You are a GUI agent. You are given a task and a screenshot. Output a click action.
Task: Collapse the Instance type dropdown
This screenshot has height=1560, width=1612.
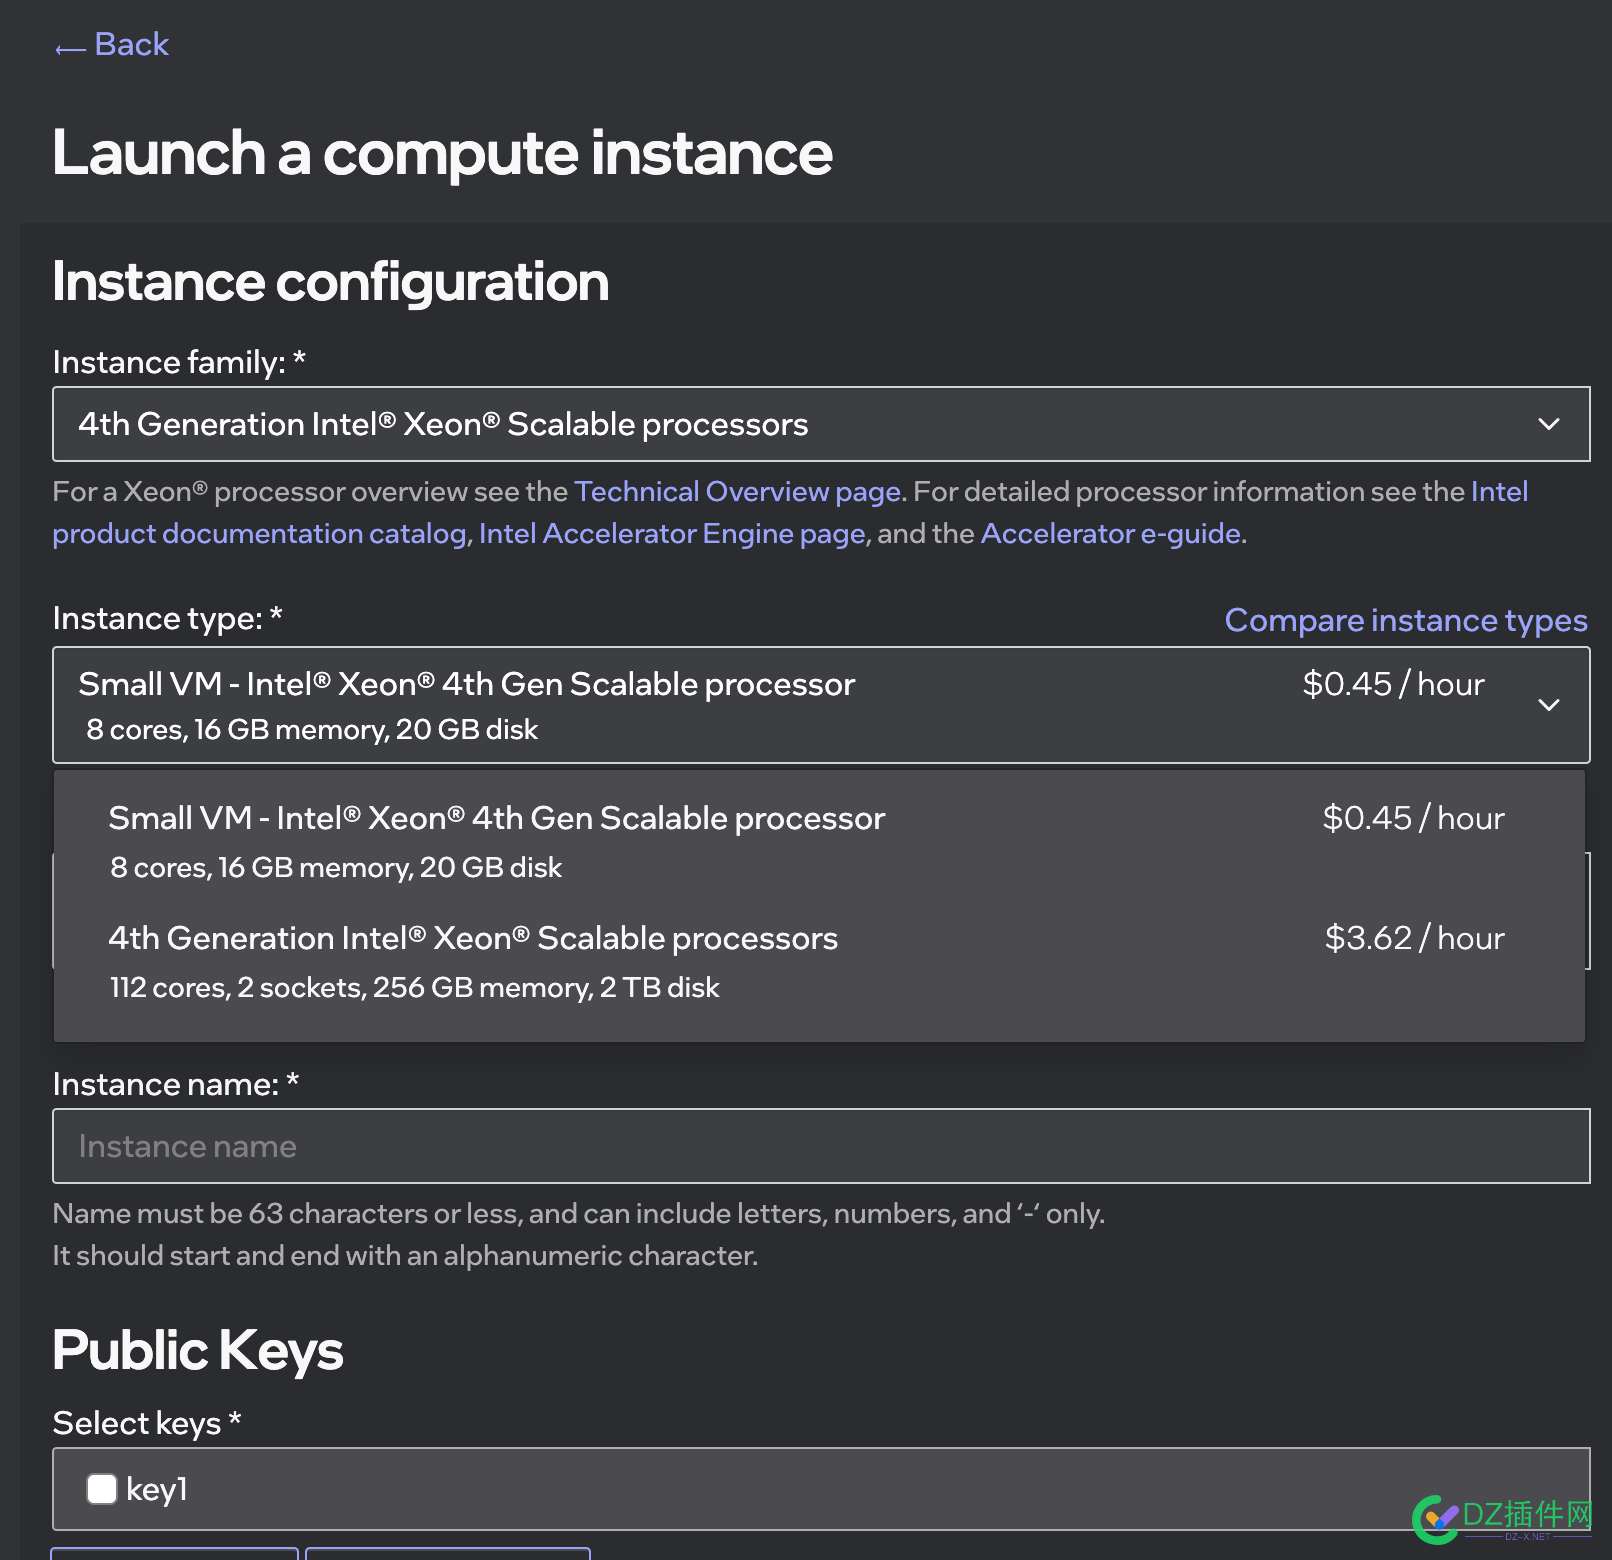[821, 705]
